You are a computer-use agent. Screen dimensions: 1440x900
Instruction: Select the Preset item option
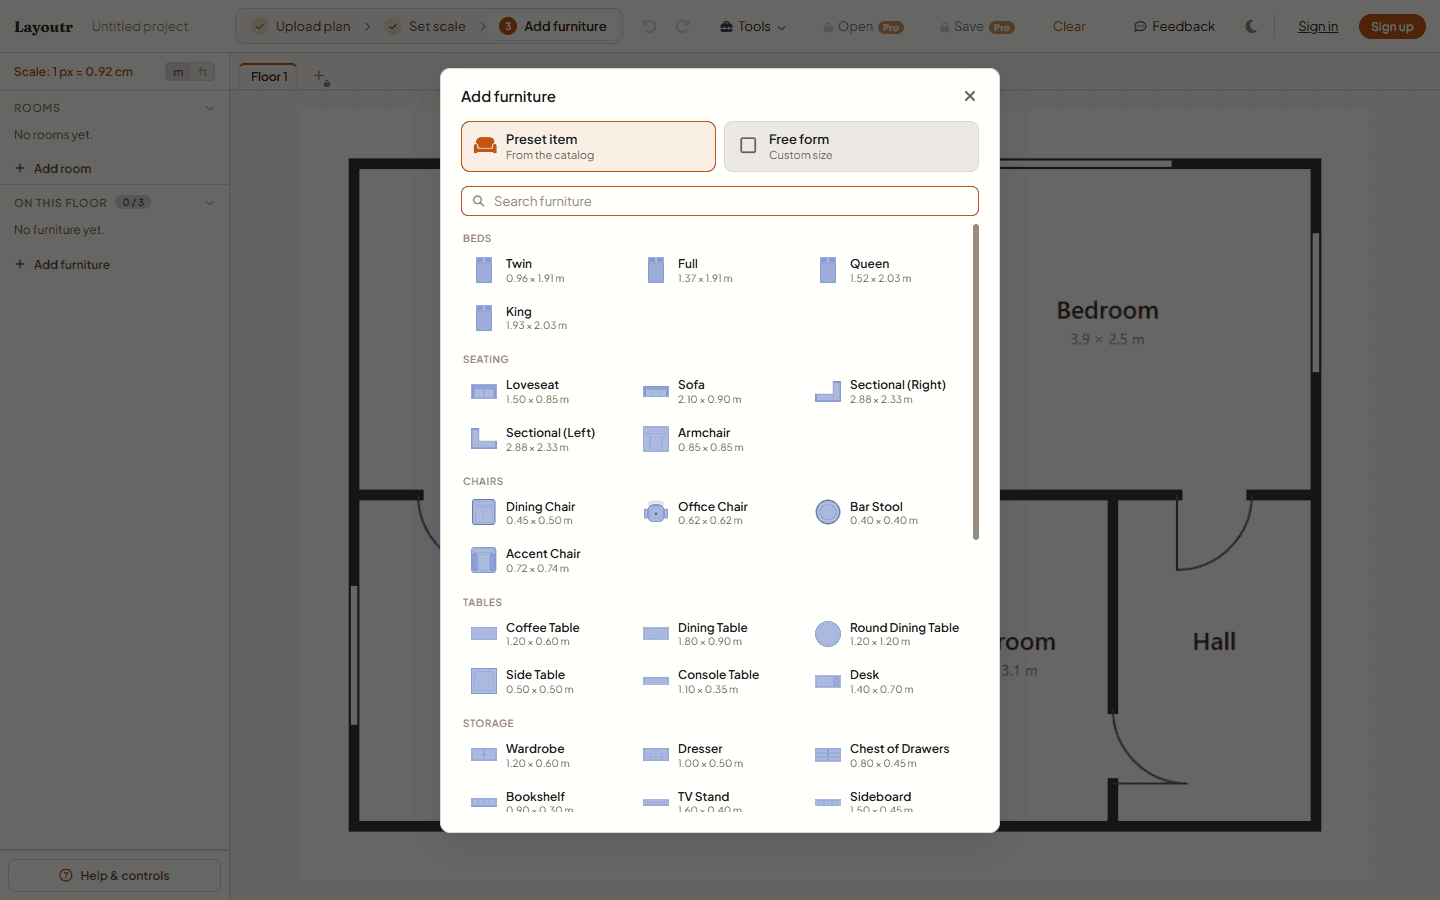pos(588,147)
